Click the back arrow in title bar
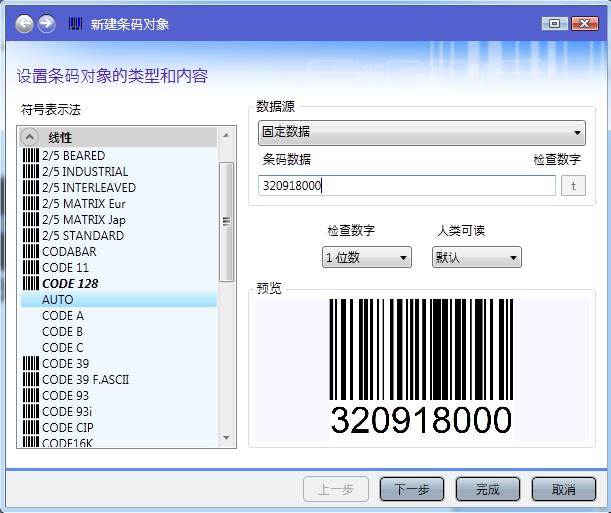The width and height of the screenshot is (611, 513). pyautogui.click(x=25, y=23)
